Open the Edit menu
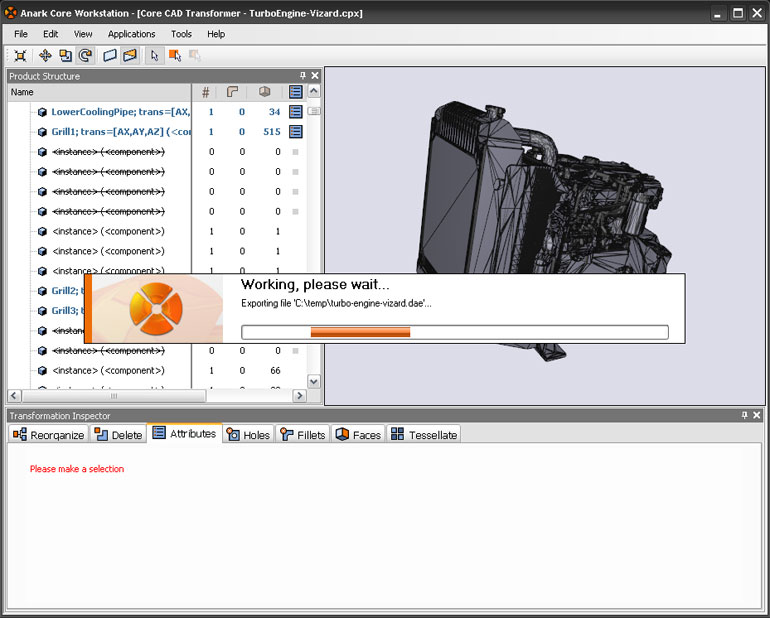This screenshot has width=770, height=618. [x=51, y=34]
